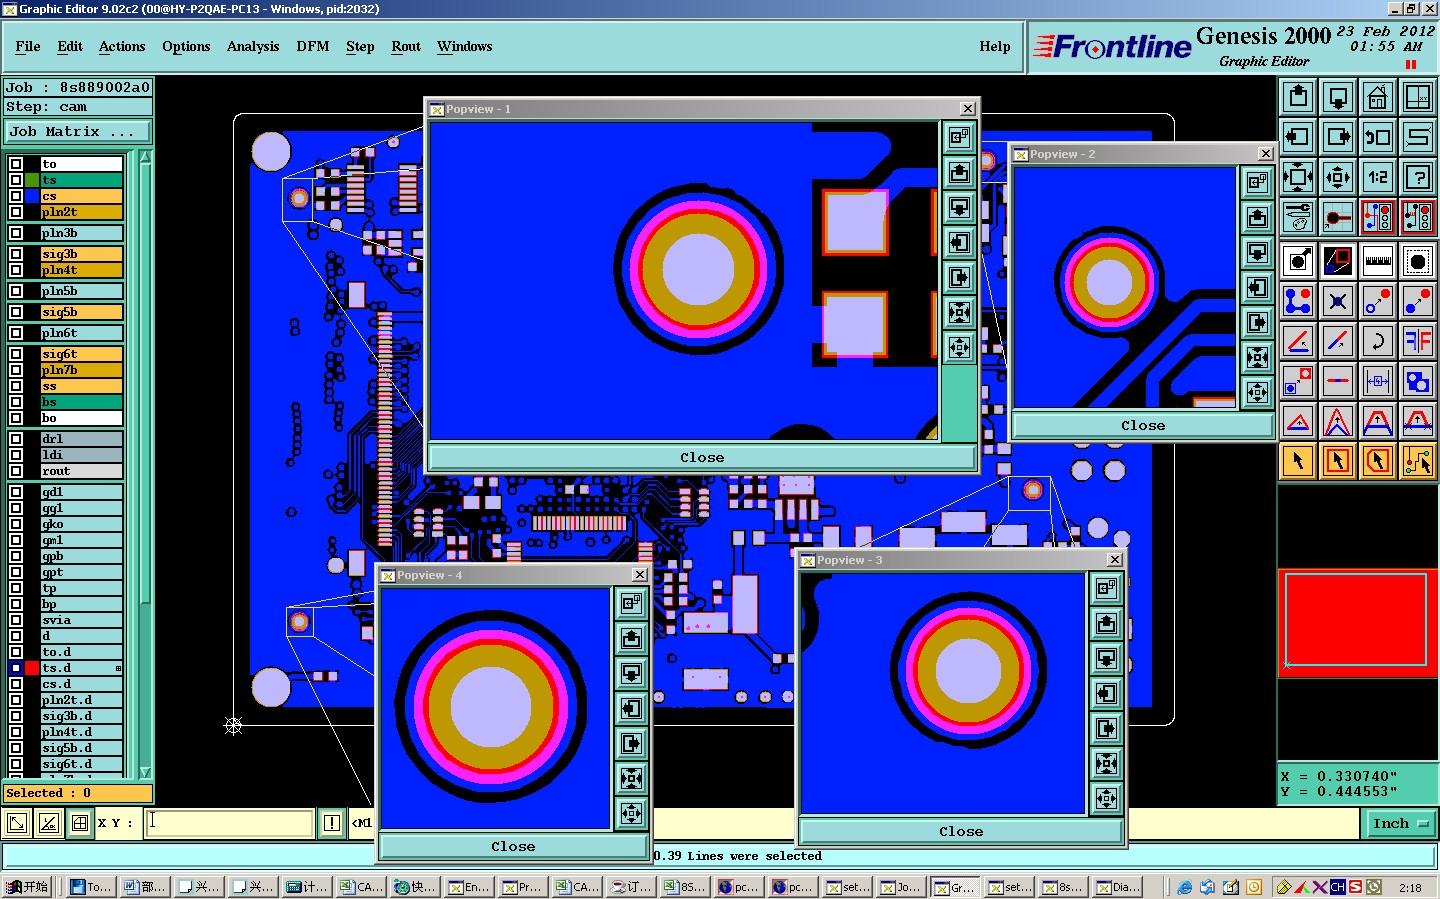Click the rotate curved arrow icon
The image size is (1440, 899).
(x=1378, y=341)
